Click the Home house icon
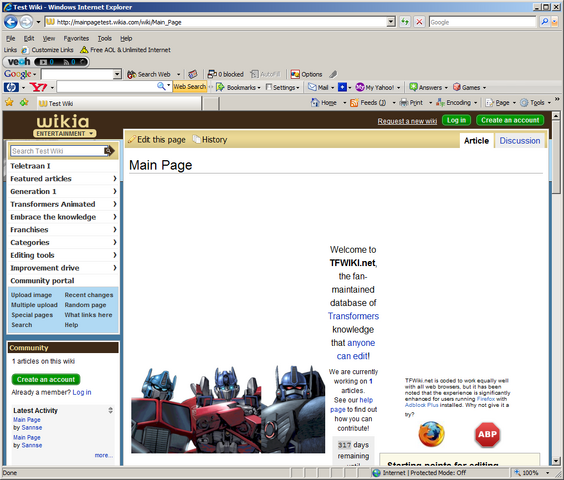Image resolution: width=564 pixels, height=480 pixels. (x=315, y=103)
